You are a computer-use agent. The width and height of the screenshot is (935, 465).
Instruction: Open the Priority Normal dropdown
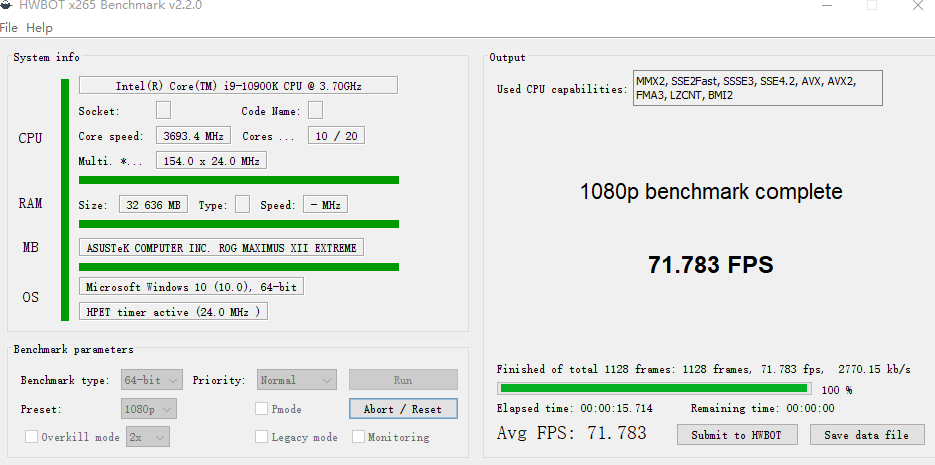click(297, 380)
